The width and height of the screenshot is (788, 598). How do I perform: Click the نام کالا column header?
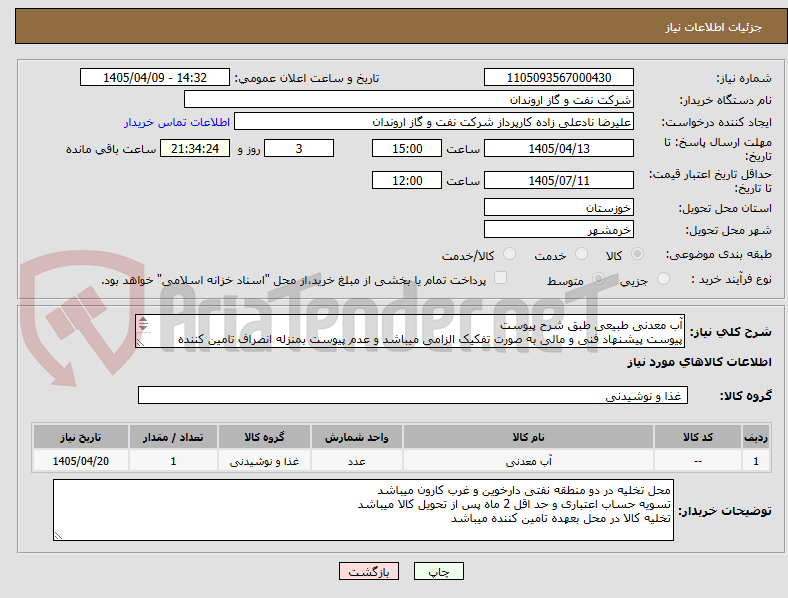[528, 437]
